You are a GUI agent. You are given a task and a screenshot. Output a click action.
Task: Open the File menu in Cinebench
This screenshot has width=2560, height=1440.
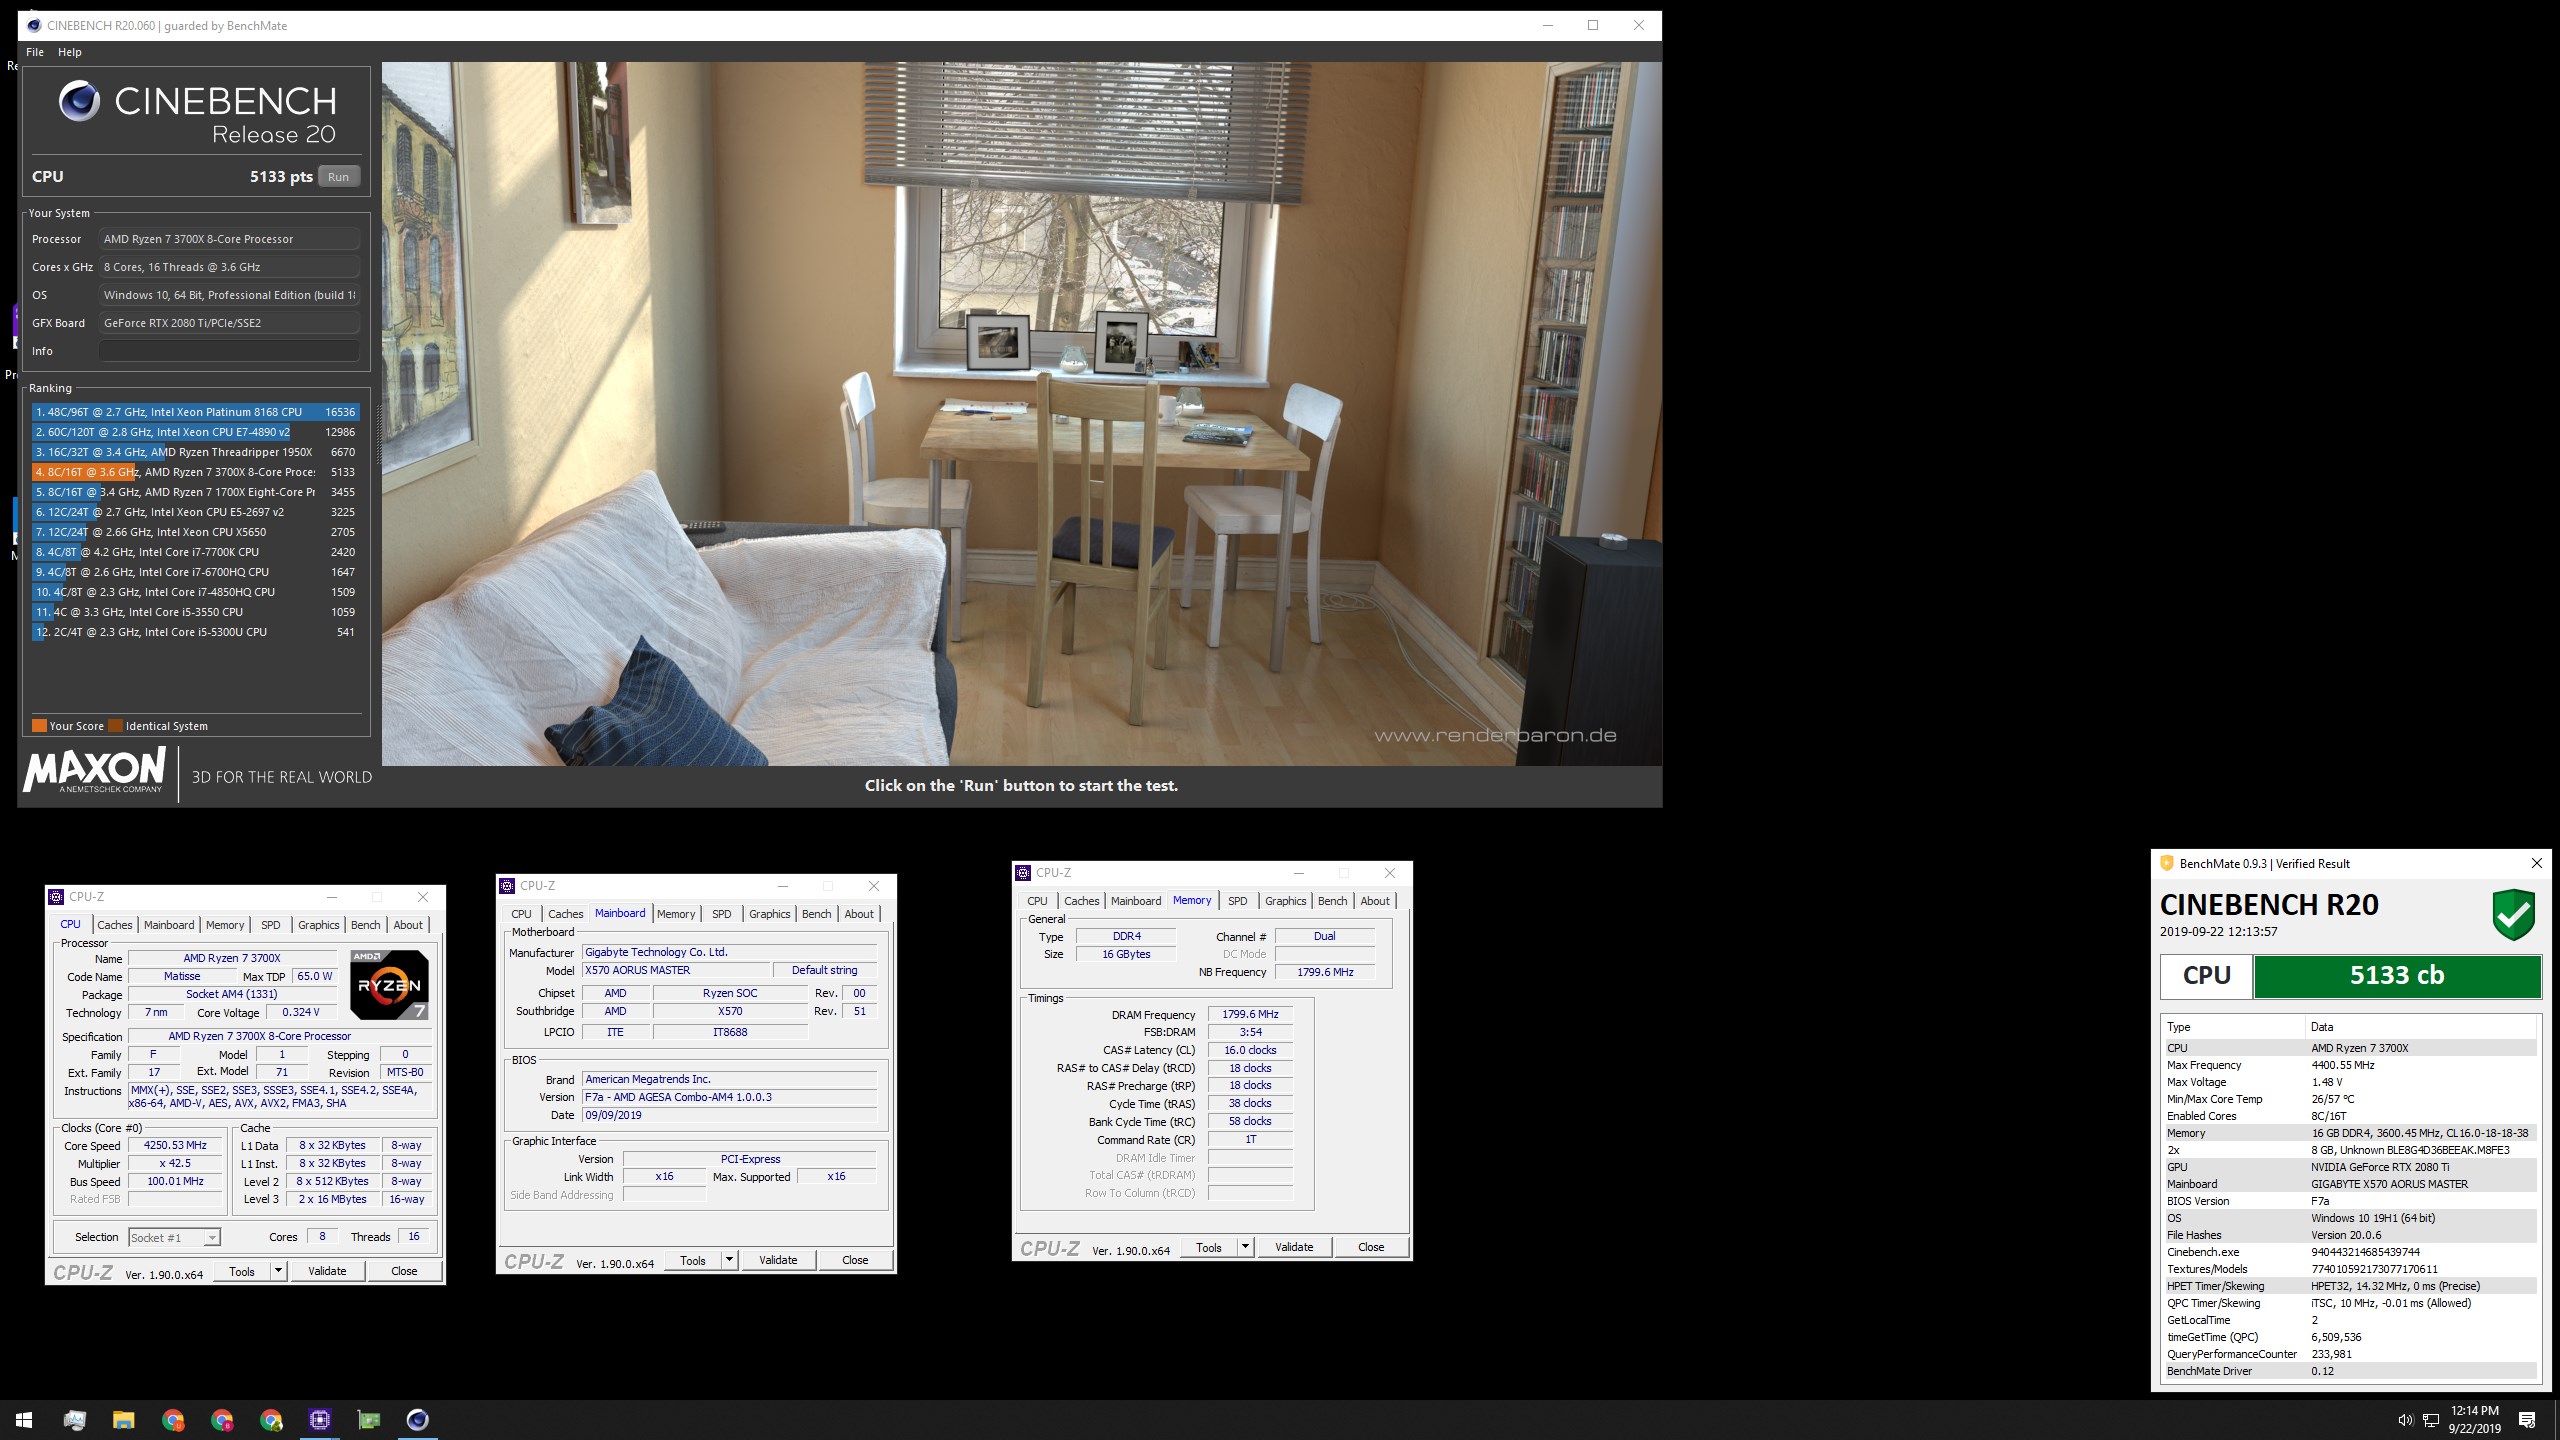35,52
